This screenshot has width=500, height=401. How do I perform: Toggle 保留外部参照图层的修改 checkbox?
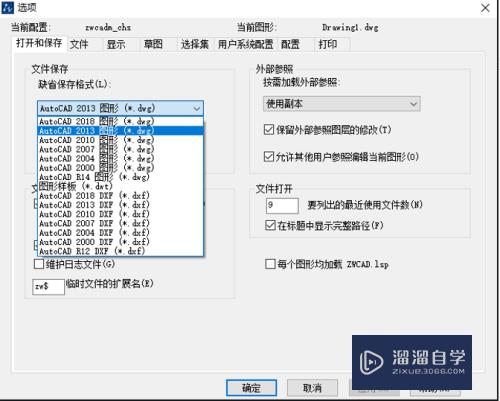(x=269, y=129)
